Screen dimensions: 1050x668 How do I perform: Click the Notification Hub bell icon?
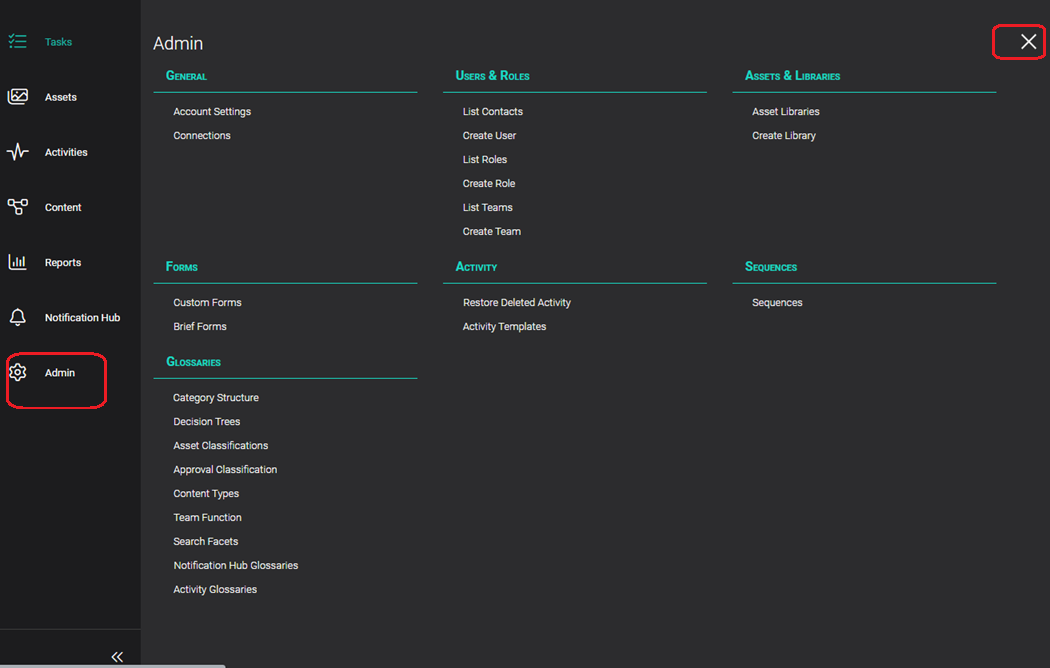point(17,317)
